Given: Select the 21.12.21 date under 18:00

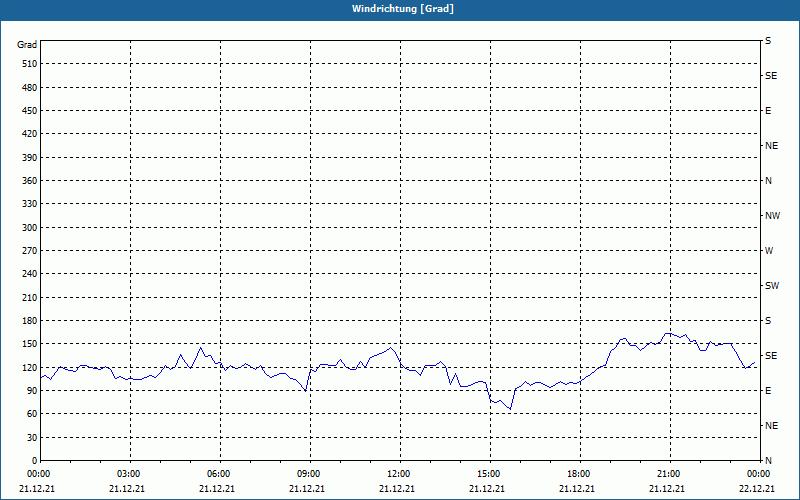Looking at the screenshot, I should click(x=577, y=489).
